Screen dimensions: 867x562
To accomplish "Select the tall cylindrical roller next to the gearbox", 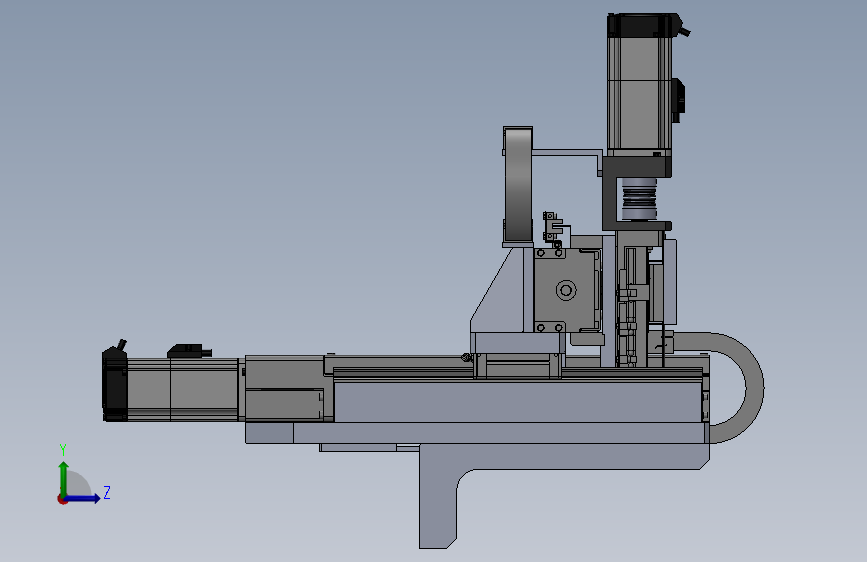I will point(518,186).
